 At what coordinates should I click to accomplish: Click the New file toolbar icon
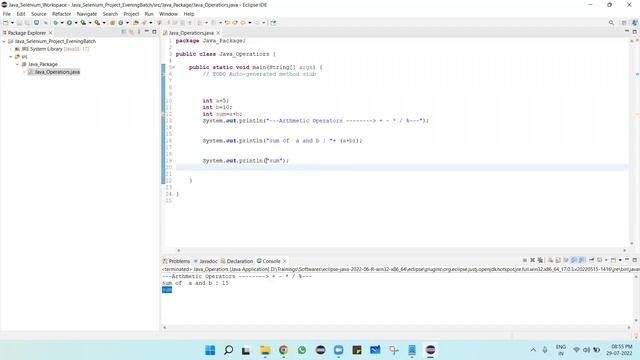(5, 23)
